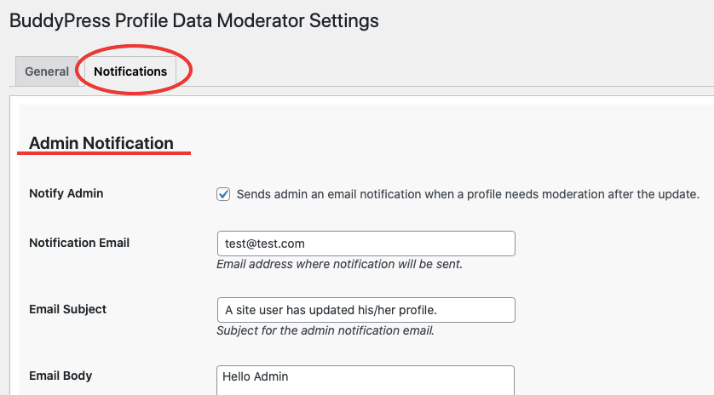
Task: Click the BuddyPress Profile Data Moderator Settings title
Action: [x=194, y=21]
